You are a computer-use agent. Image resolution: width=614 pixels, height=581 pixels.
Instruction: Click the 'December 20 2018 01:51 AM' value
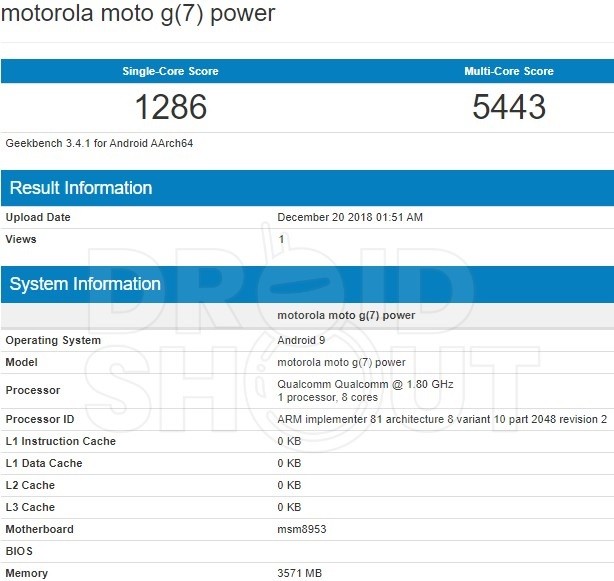click(x=350, y=217)
